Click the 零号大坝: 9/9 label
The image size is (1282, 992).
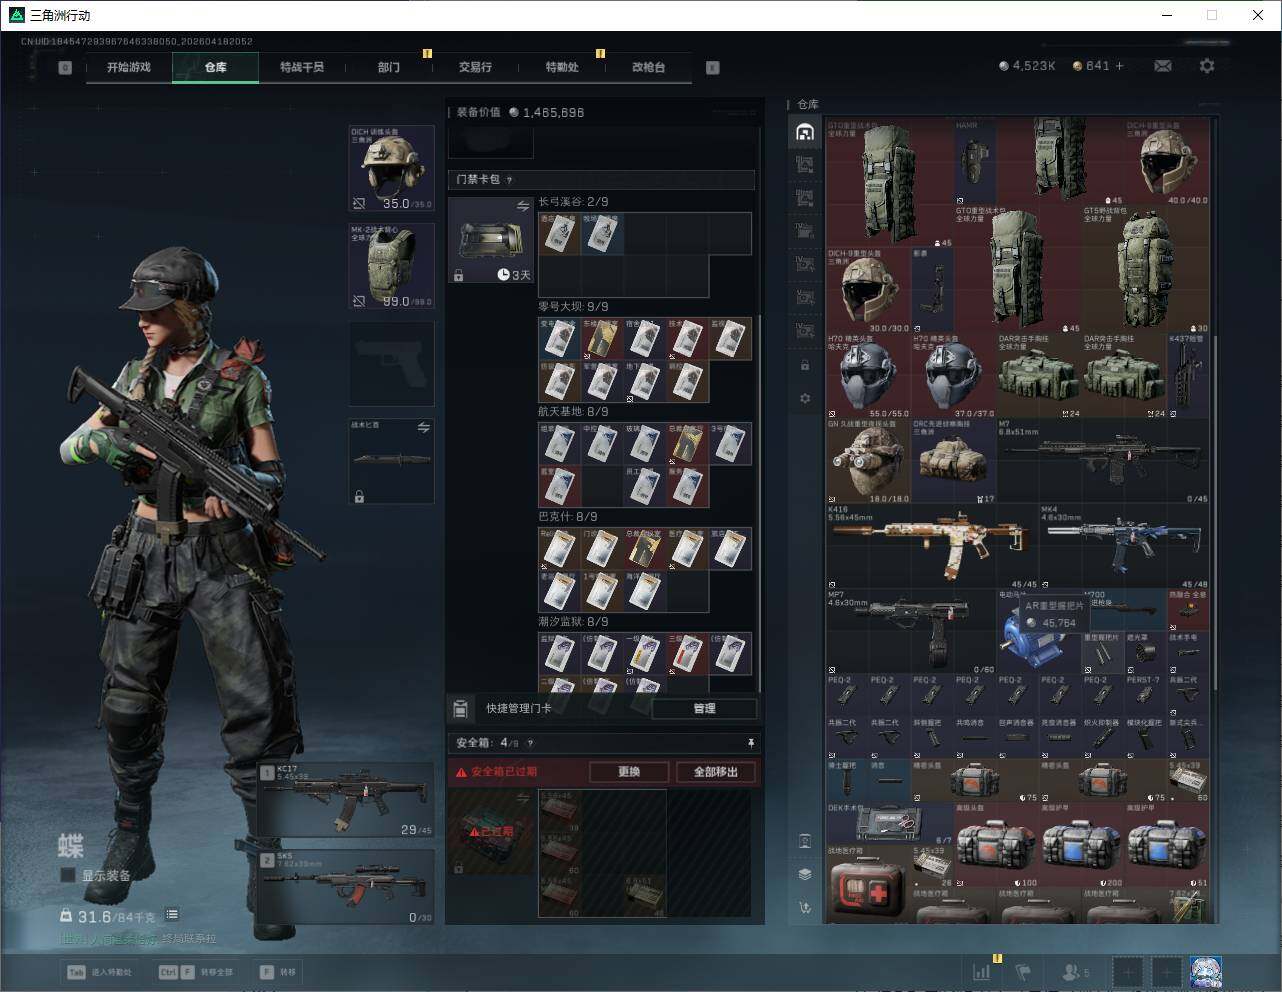click(573, 307)
